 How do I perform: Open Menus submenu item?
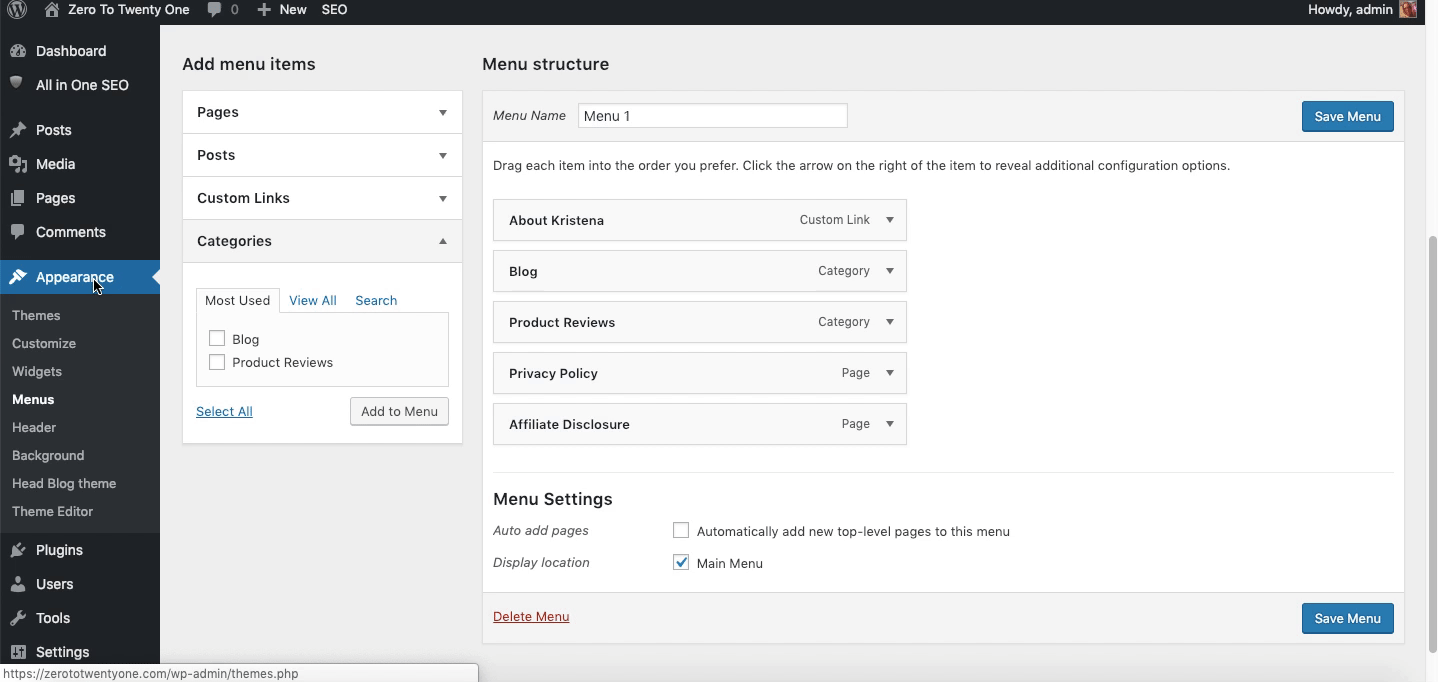point(33,399)
